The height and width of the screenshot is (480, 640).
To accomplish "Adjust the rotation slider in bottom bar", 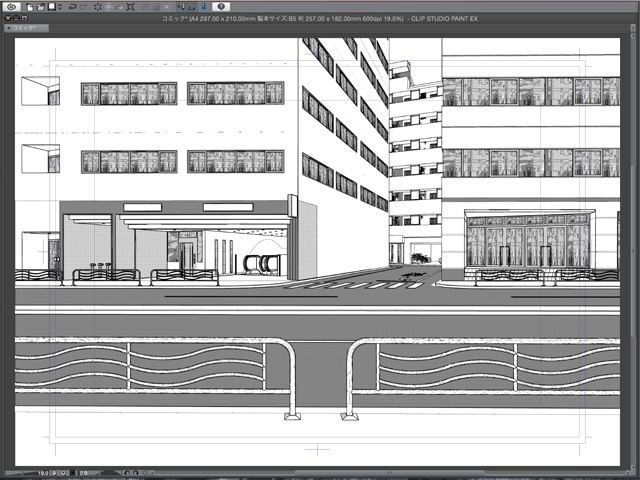I will (111, 473).
